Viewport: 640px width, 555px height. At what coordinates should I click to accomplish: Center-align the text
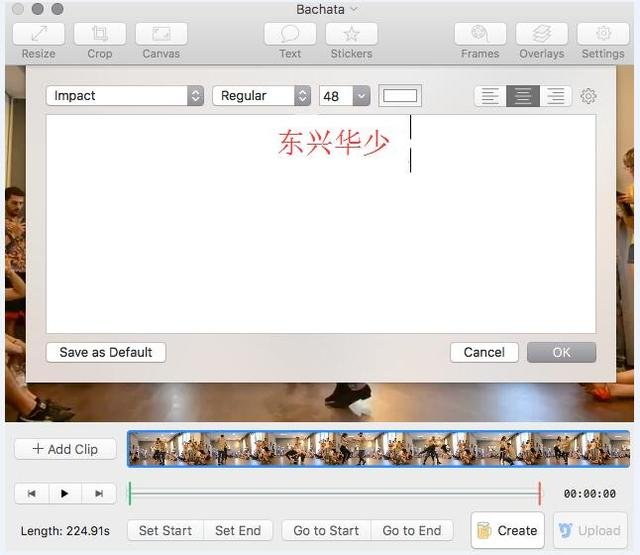pos(523,96)
